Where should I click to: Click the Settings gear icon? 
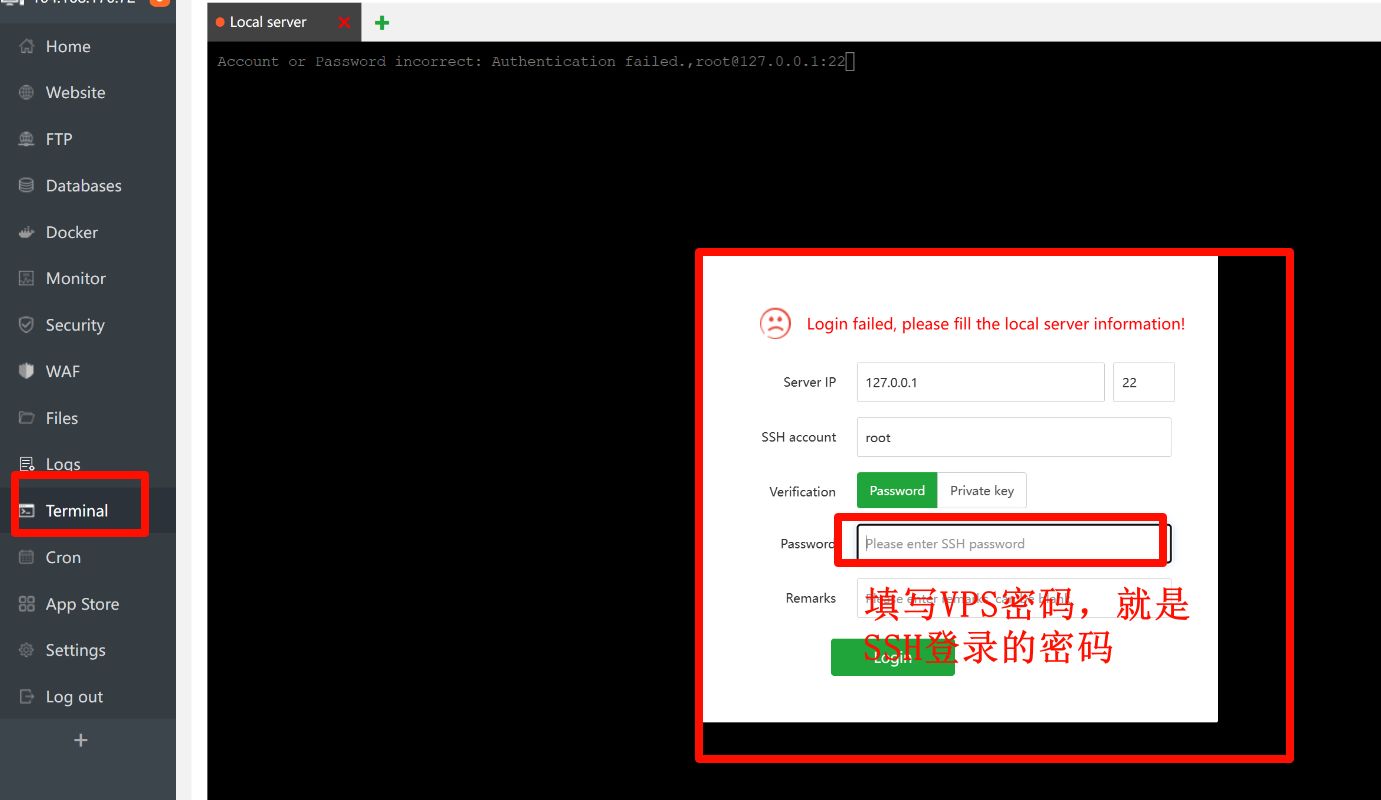[x=27, y=650]
